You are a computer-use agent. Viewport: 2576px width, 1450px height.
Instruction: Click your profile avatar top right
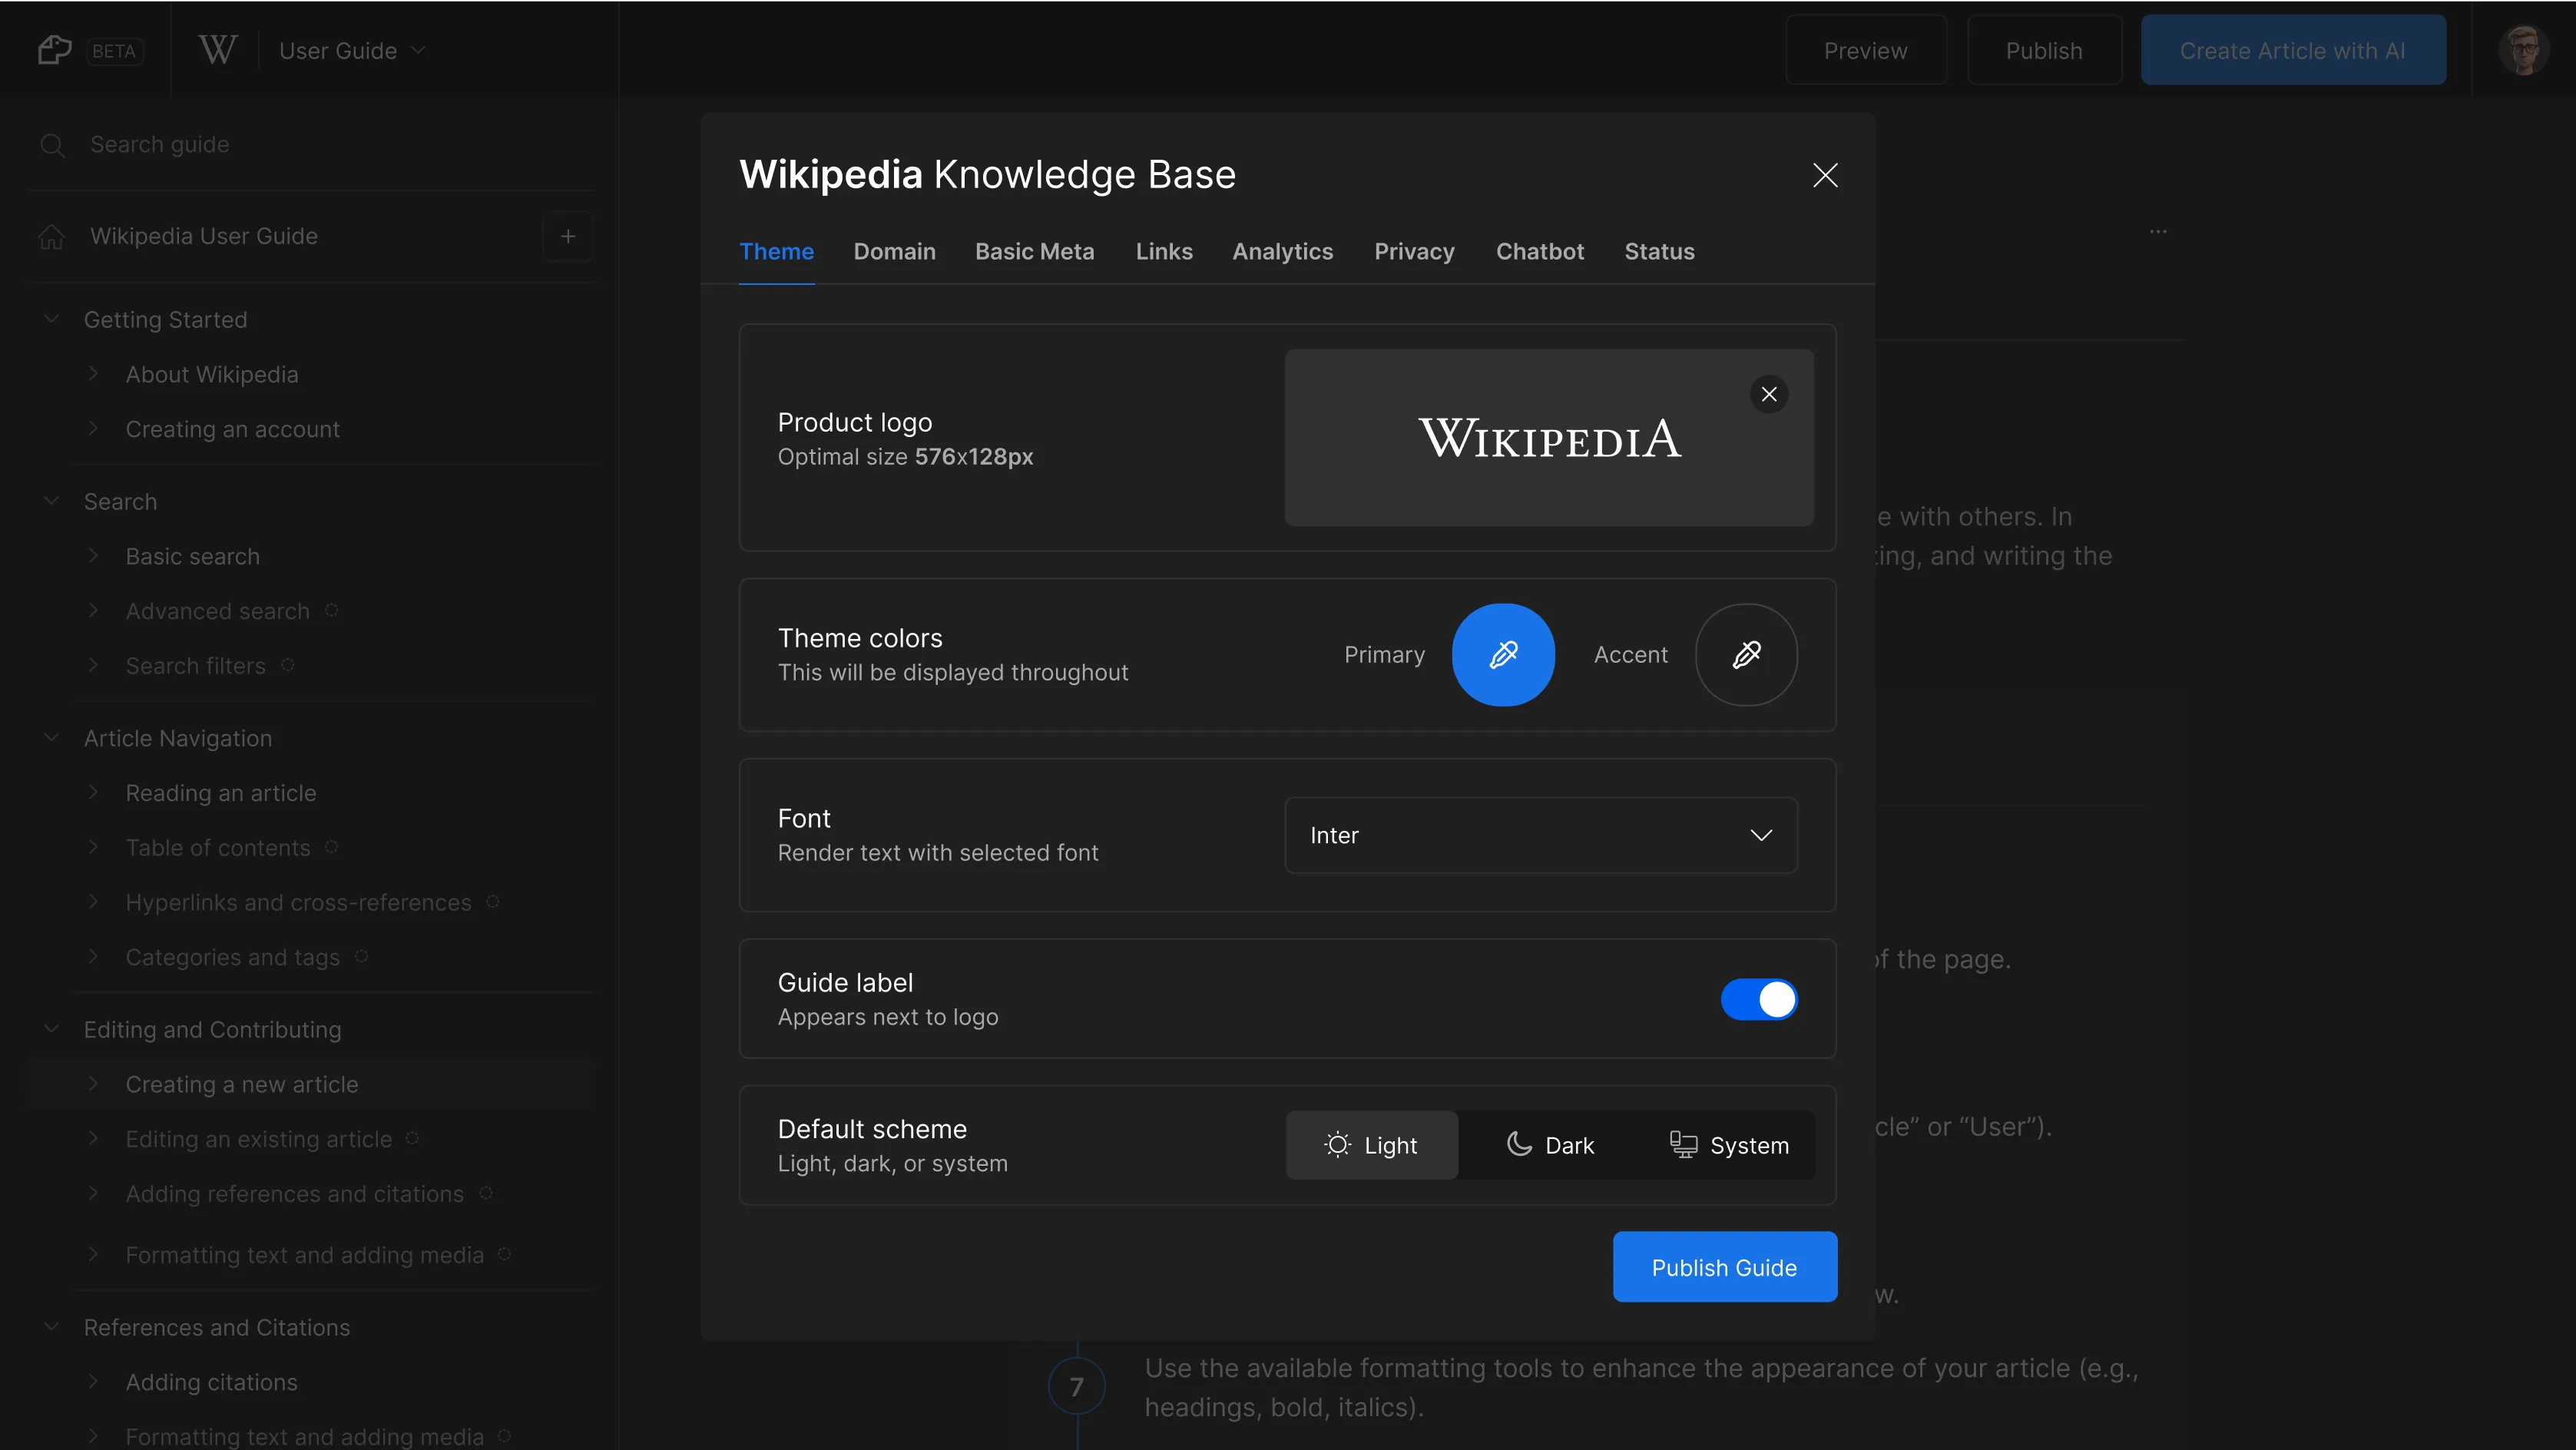[x=2524, y=49]
